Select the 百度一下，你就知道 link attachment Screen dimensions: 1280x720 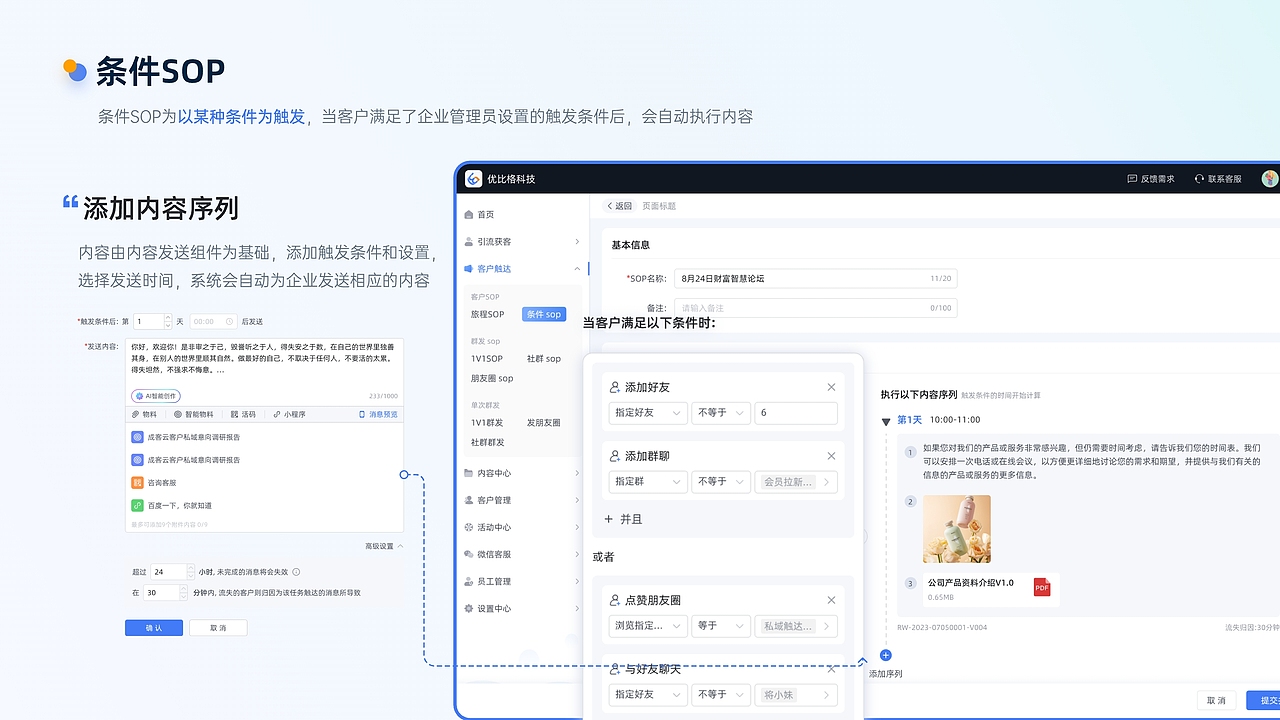(171, 506)
